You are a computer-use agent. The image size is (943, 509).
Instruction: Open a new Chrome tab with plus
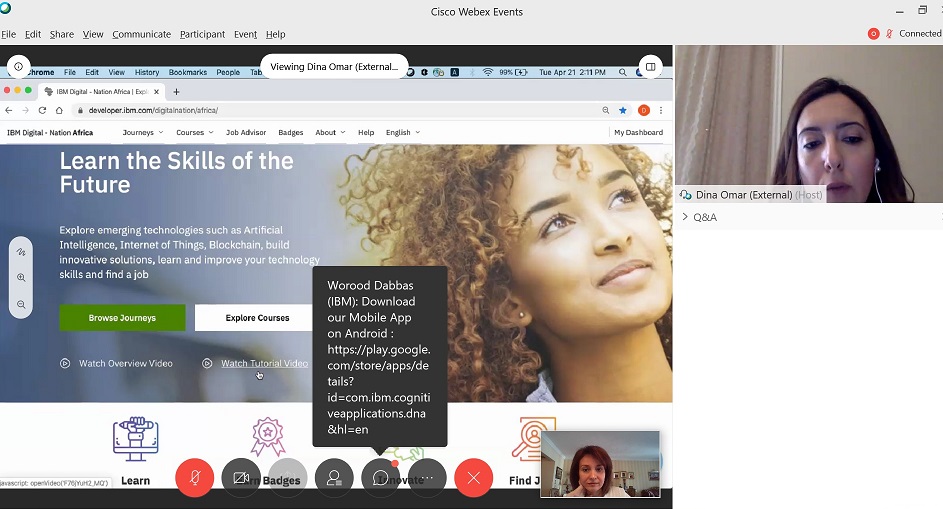pyautogui.click(x=176, y=91)
